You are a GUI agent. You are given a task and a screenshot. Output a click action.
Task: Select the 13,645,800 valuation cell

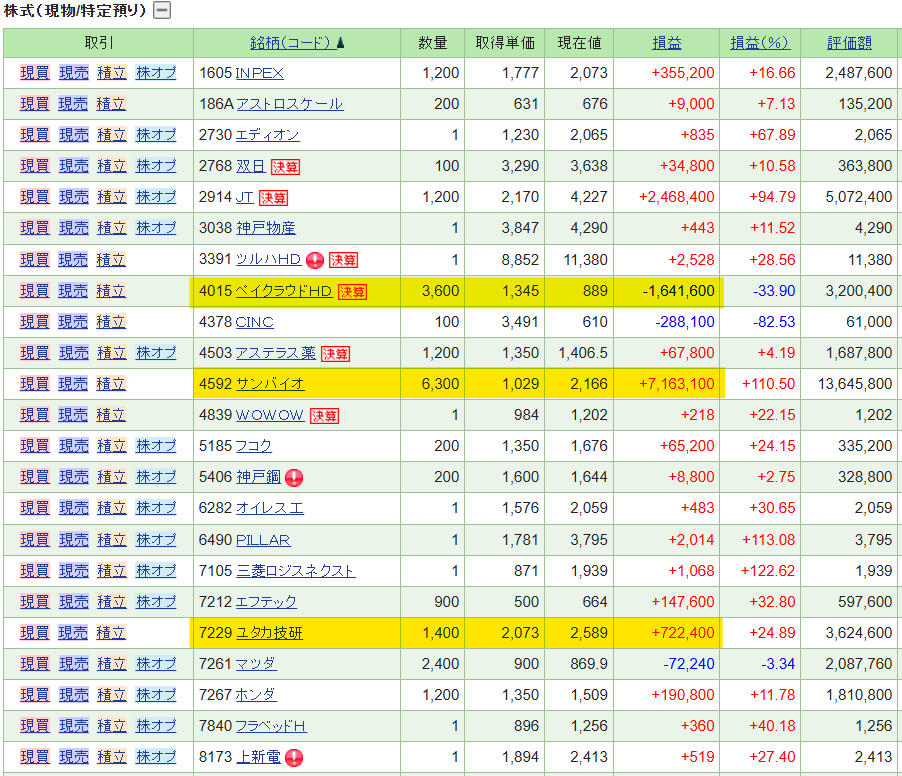(855, 384)
